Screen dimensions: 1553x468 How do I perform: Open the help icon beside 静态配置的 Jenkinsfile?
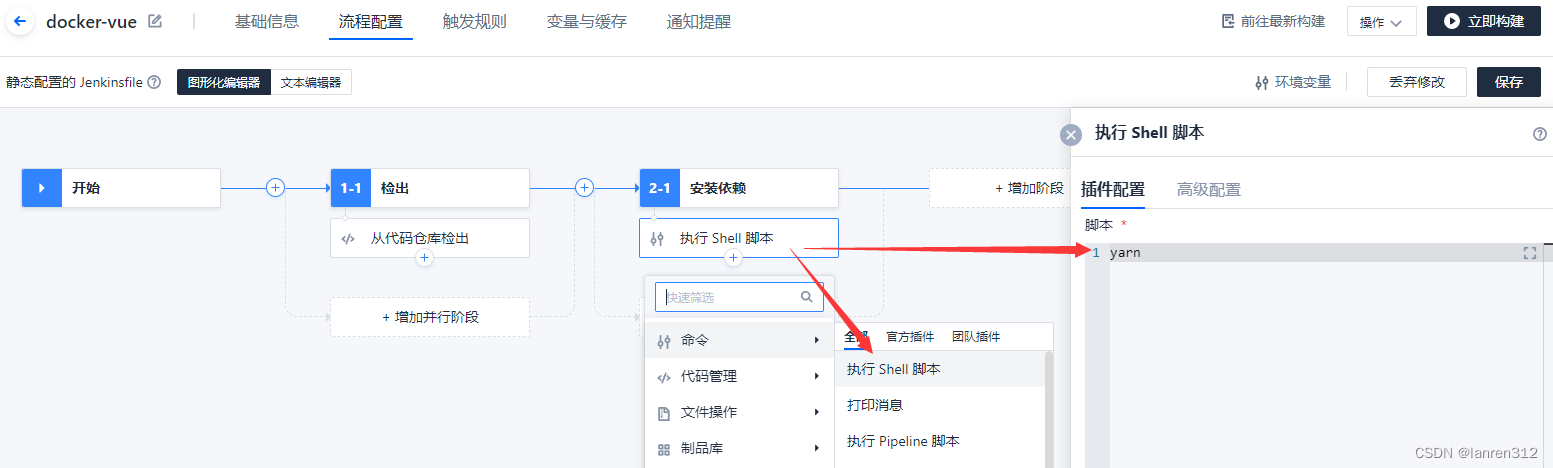tap(154, 82)
